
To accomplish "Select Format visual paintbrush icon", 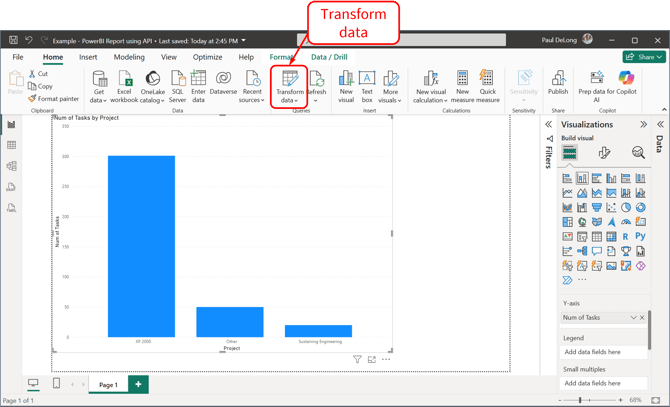I will (x=604, y=152).
